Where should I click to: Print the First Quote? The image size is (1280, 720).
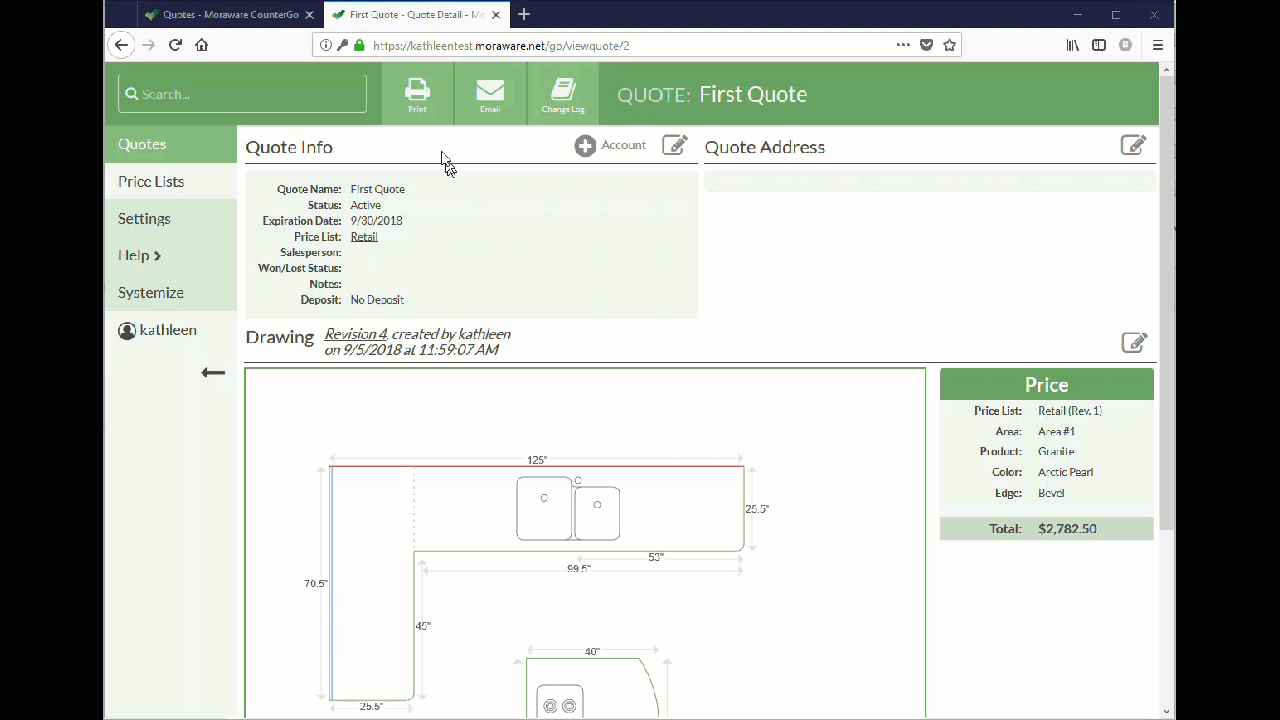point(417,94)
